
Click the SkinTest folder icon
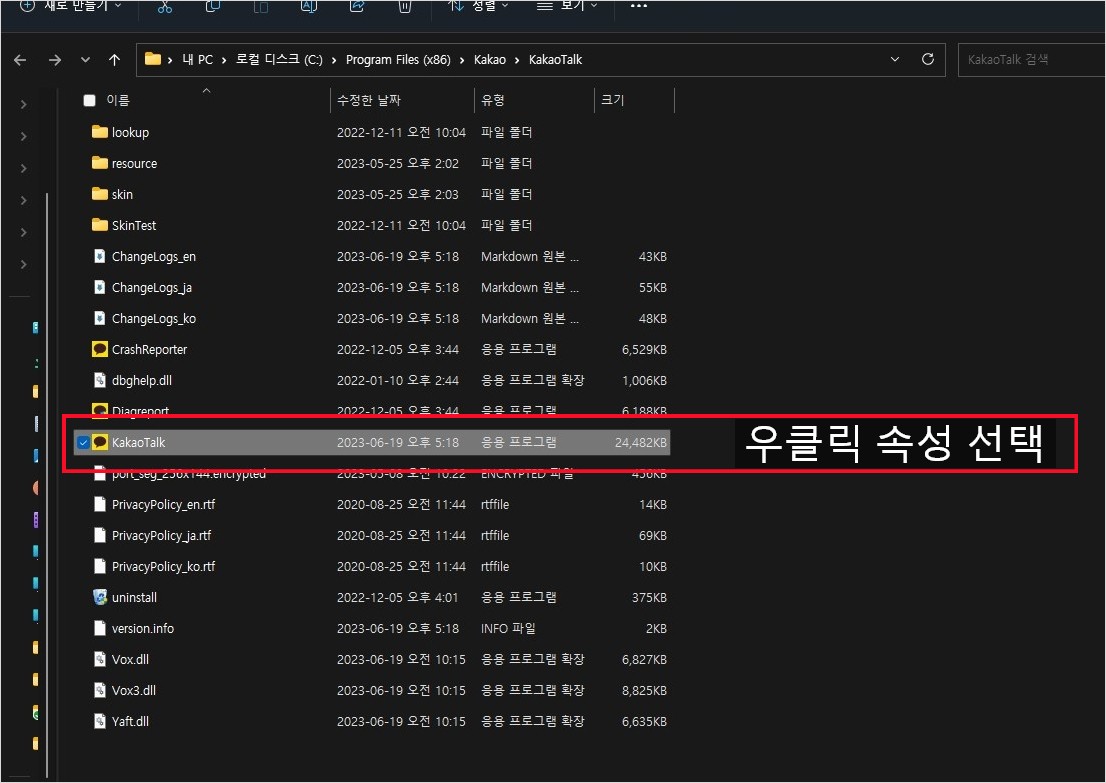(x=99, y=225)
